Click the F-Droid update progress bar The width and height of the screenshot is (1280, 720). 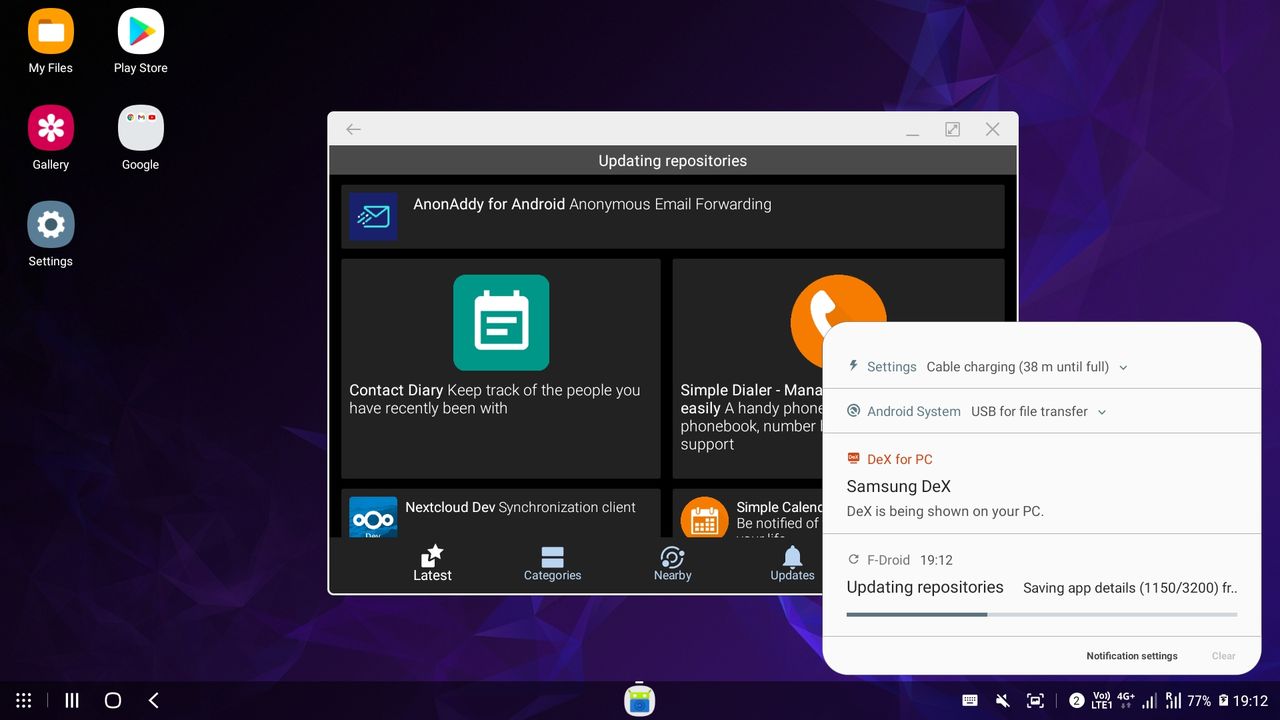tap(1041, 614)
